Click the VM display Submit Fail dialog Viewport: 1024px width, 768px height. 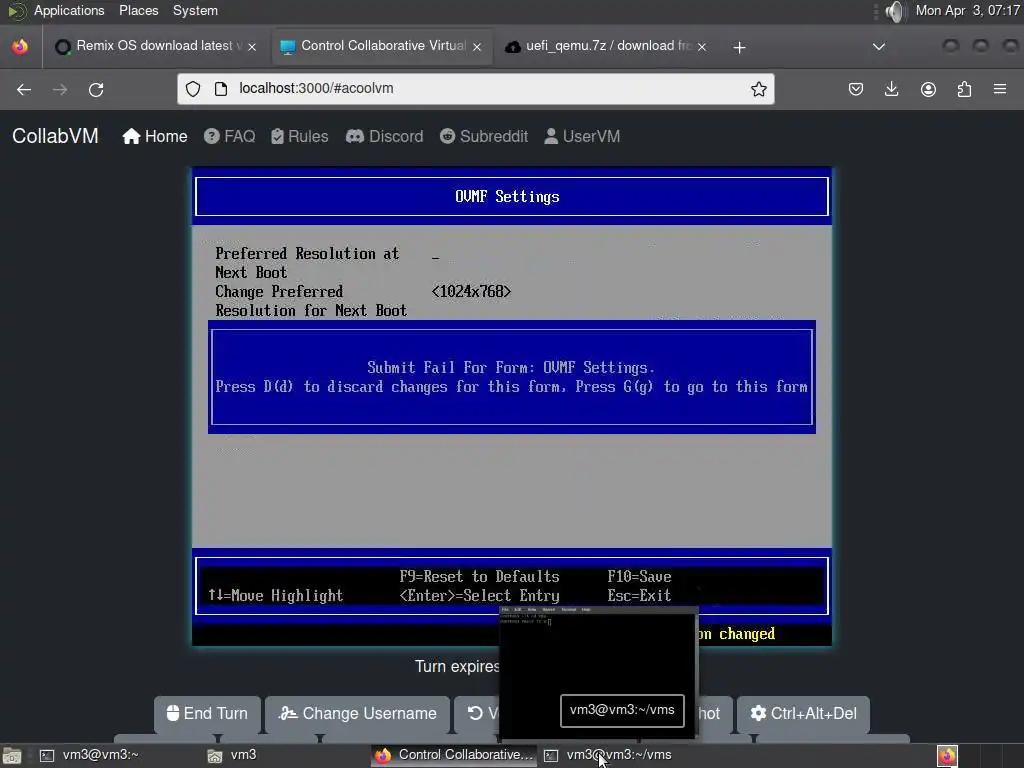pos(511,377)
